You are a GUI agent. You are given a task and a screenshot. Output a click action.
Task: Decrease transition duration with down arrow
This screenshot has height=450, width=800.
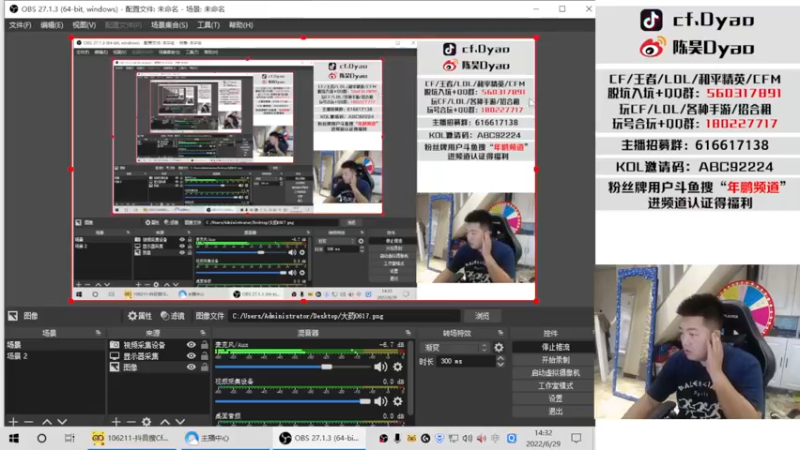(x=501, y=364)
